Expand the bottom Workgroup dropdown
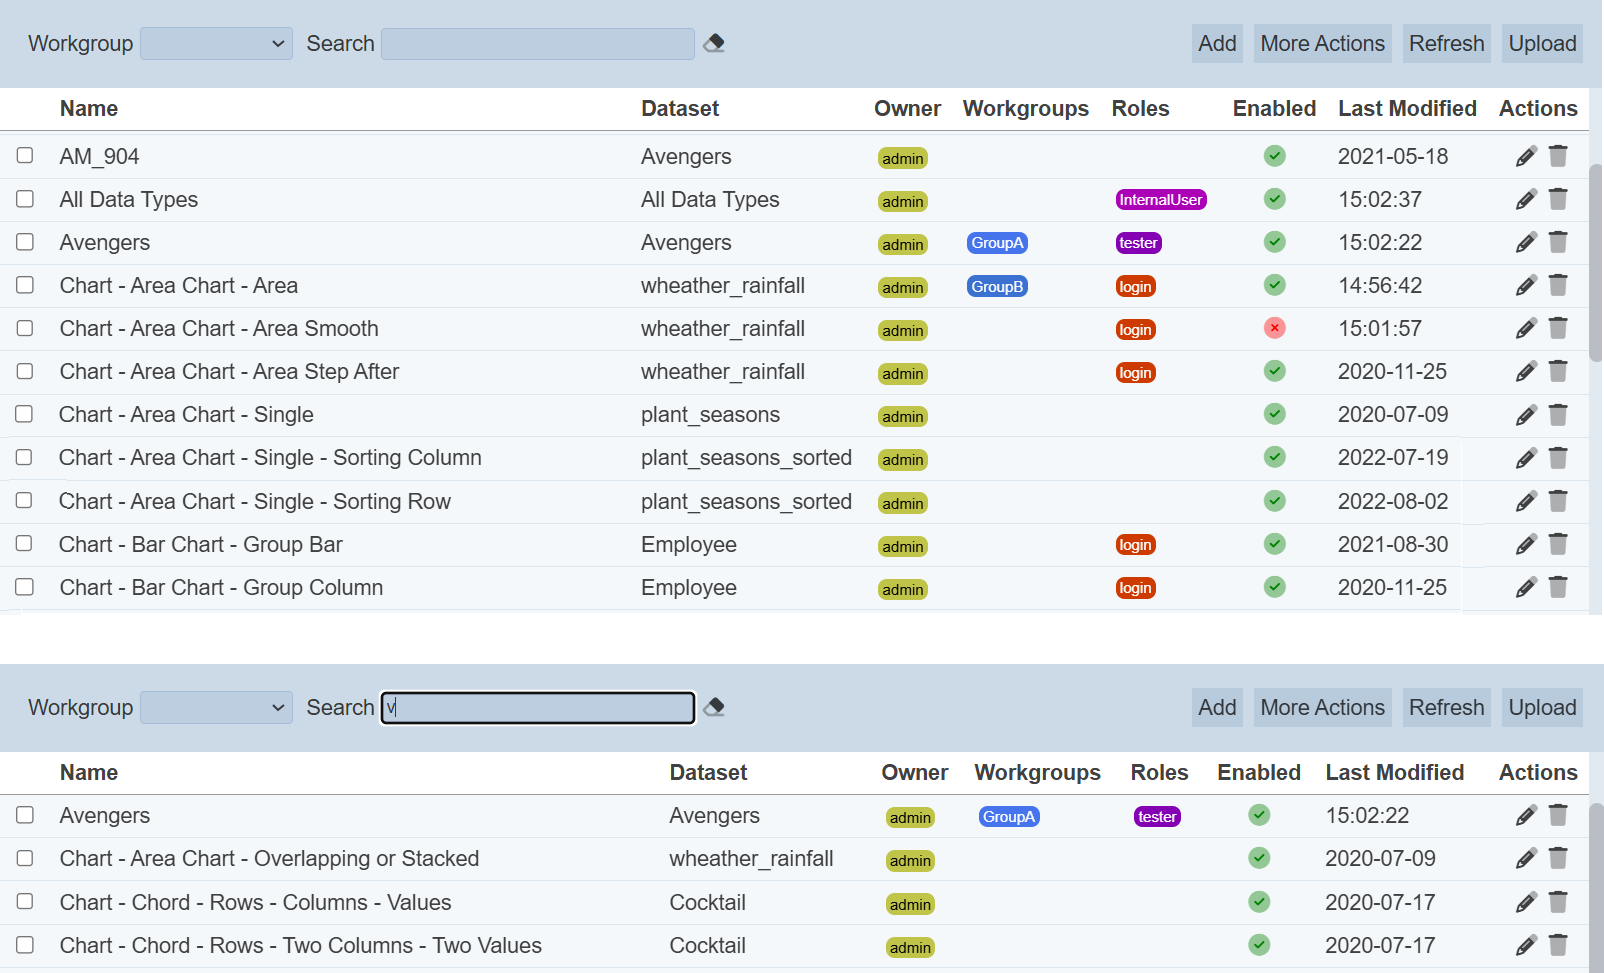This screenshot has height=973, width=1604. [216, 707]
